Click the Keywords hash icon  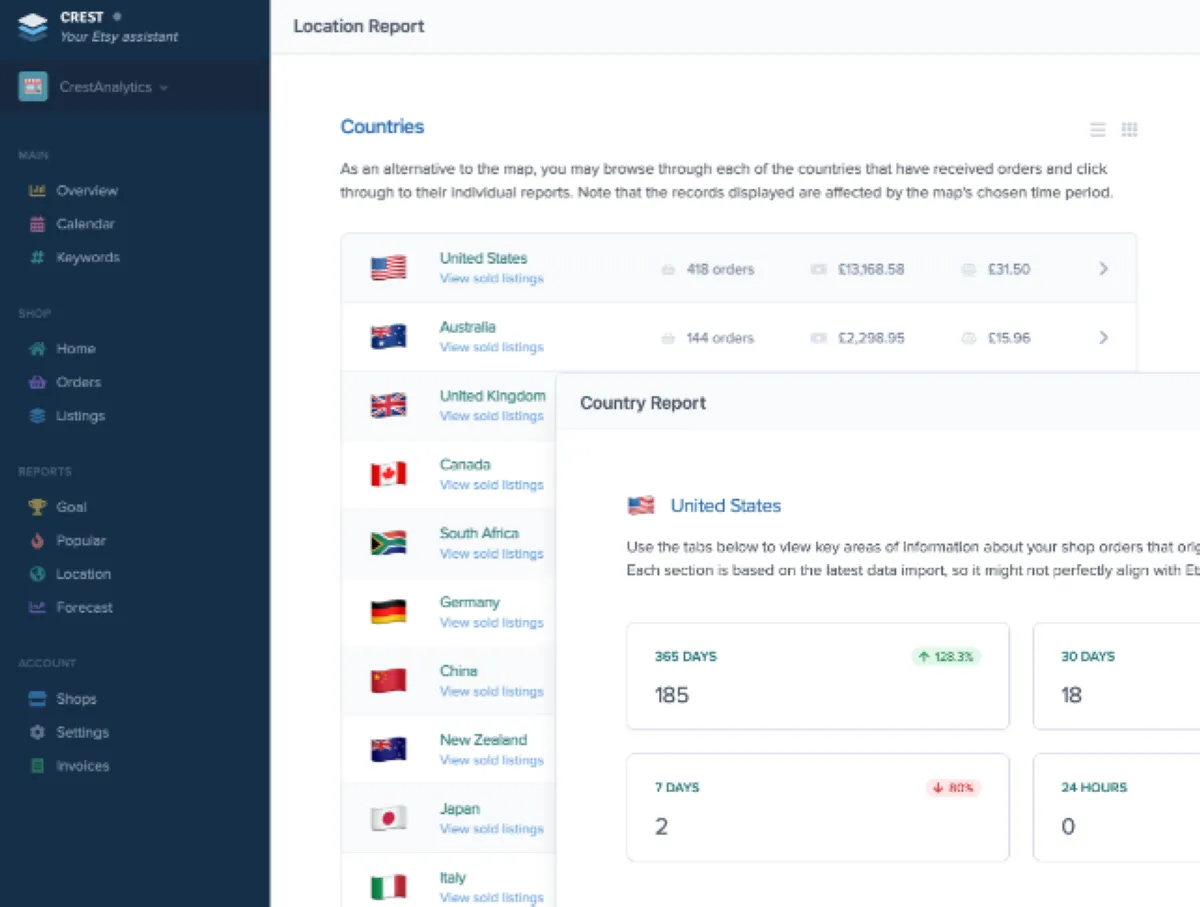(38, 257)
